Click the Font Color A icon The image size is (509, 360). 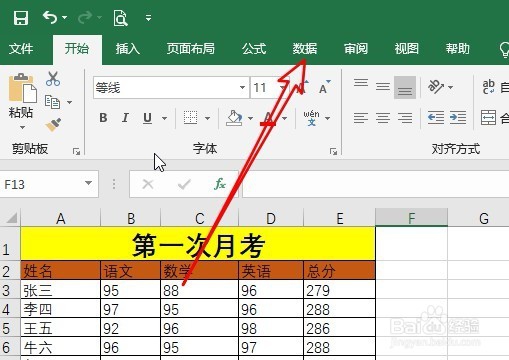point(268,118)
